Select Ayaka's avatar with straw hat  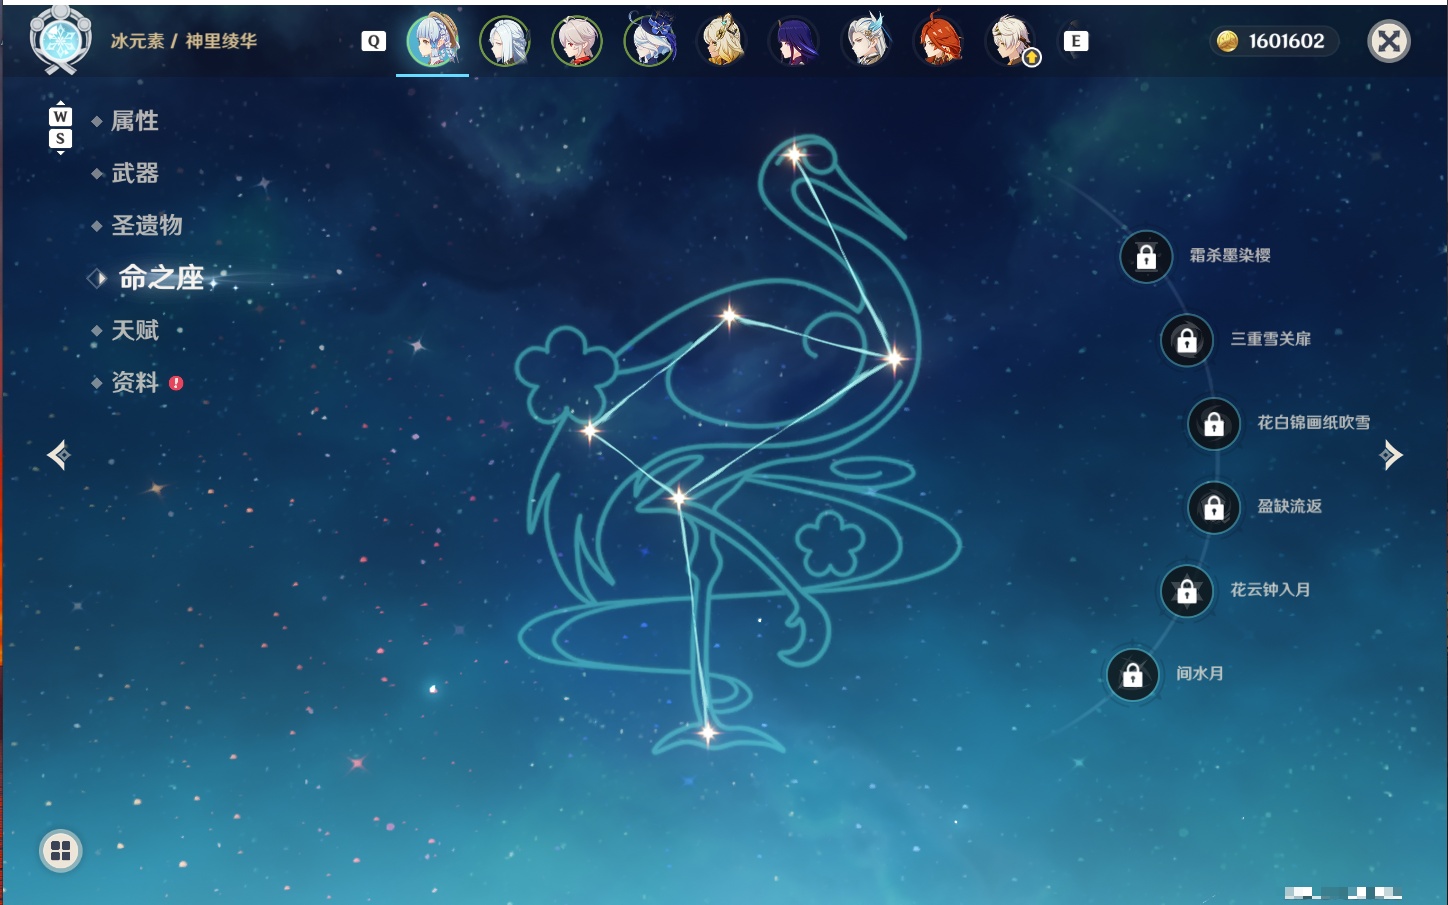pyautogui.click(x=433, y=41)
